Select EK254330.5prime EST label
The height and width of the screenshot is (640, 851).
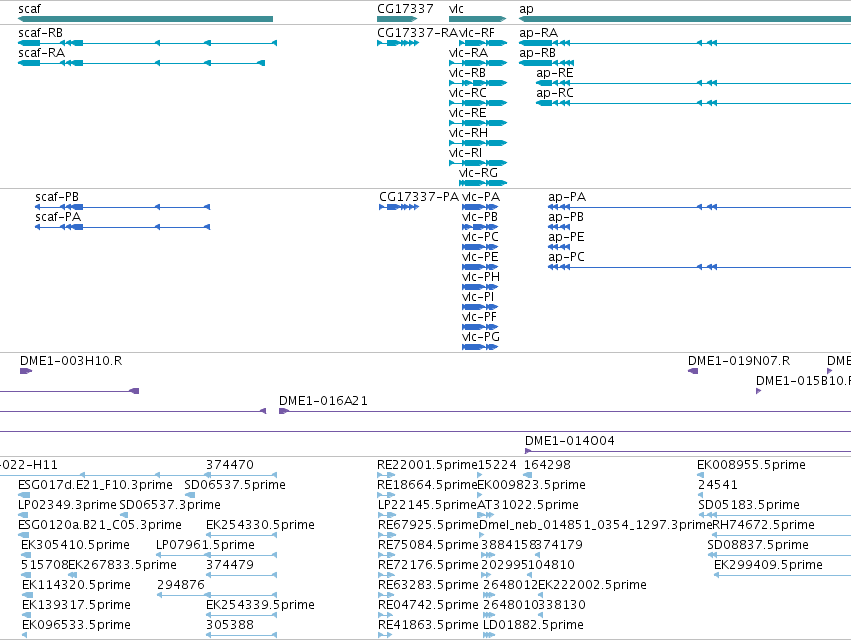261,525
